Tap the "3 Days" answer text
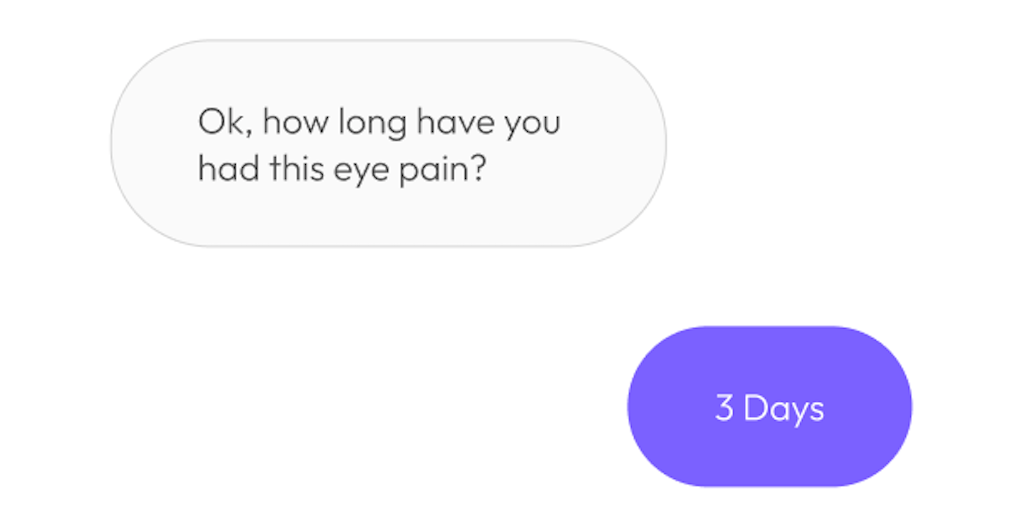Screen dimensions: 1024x512 (769, 408)
